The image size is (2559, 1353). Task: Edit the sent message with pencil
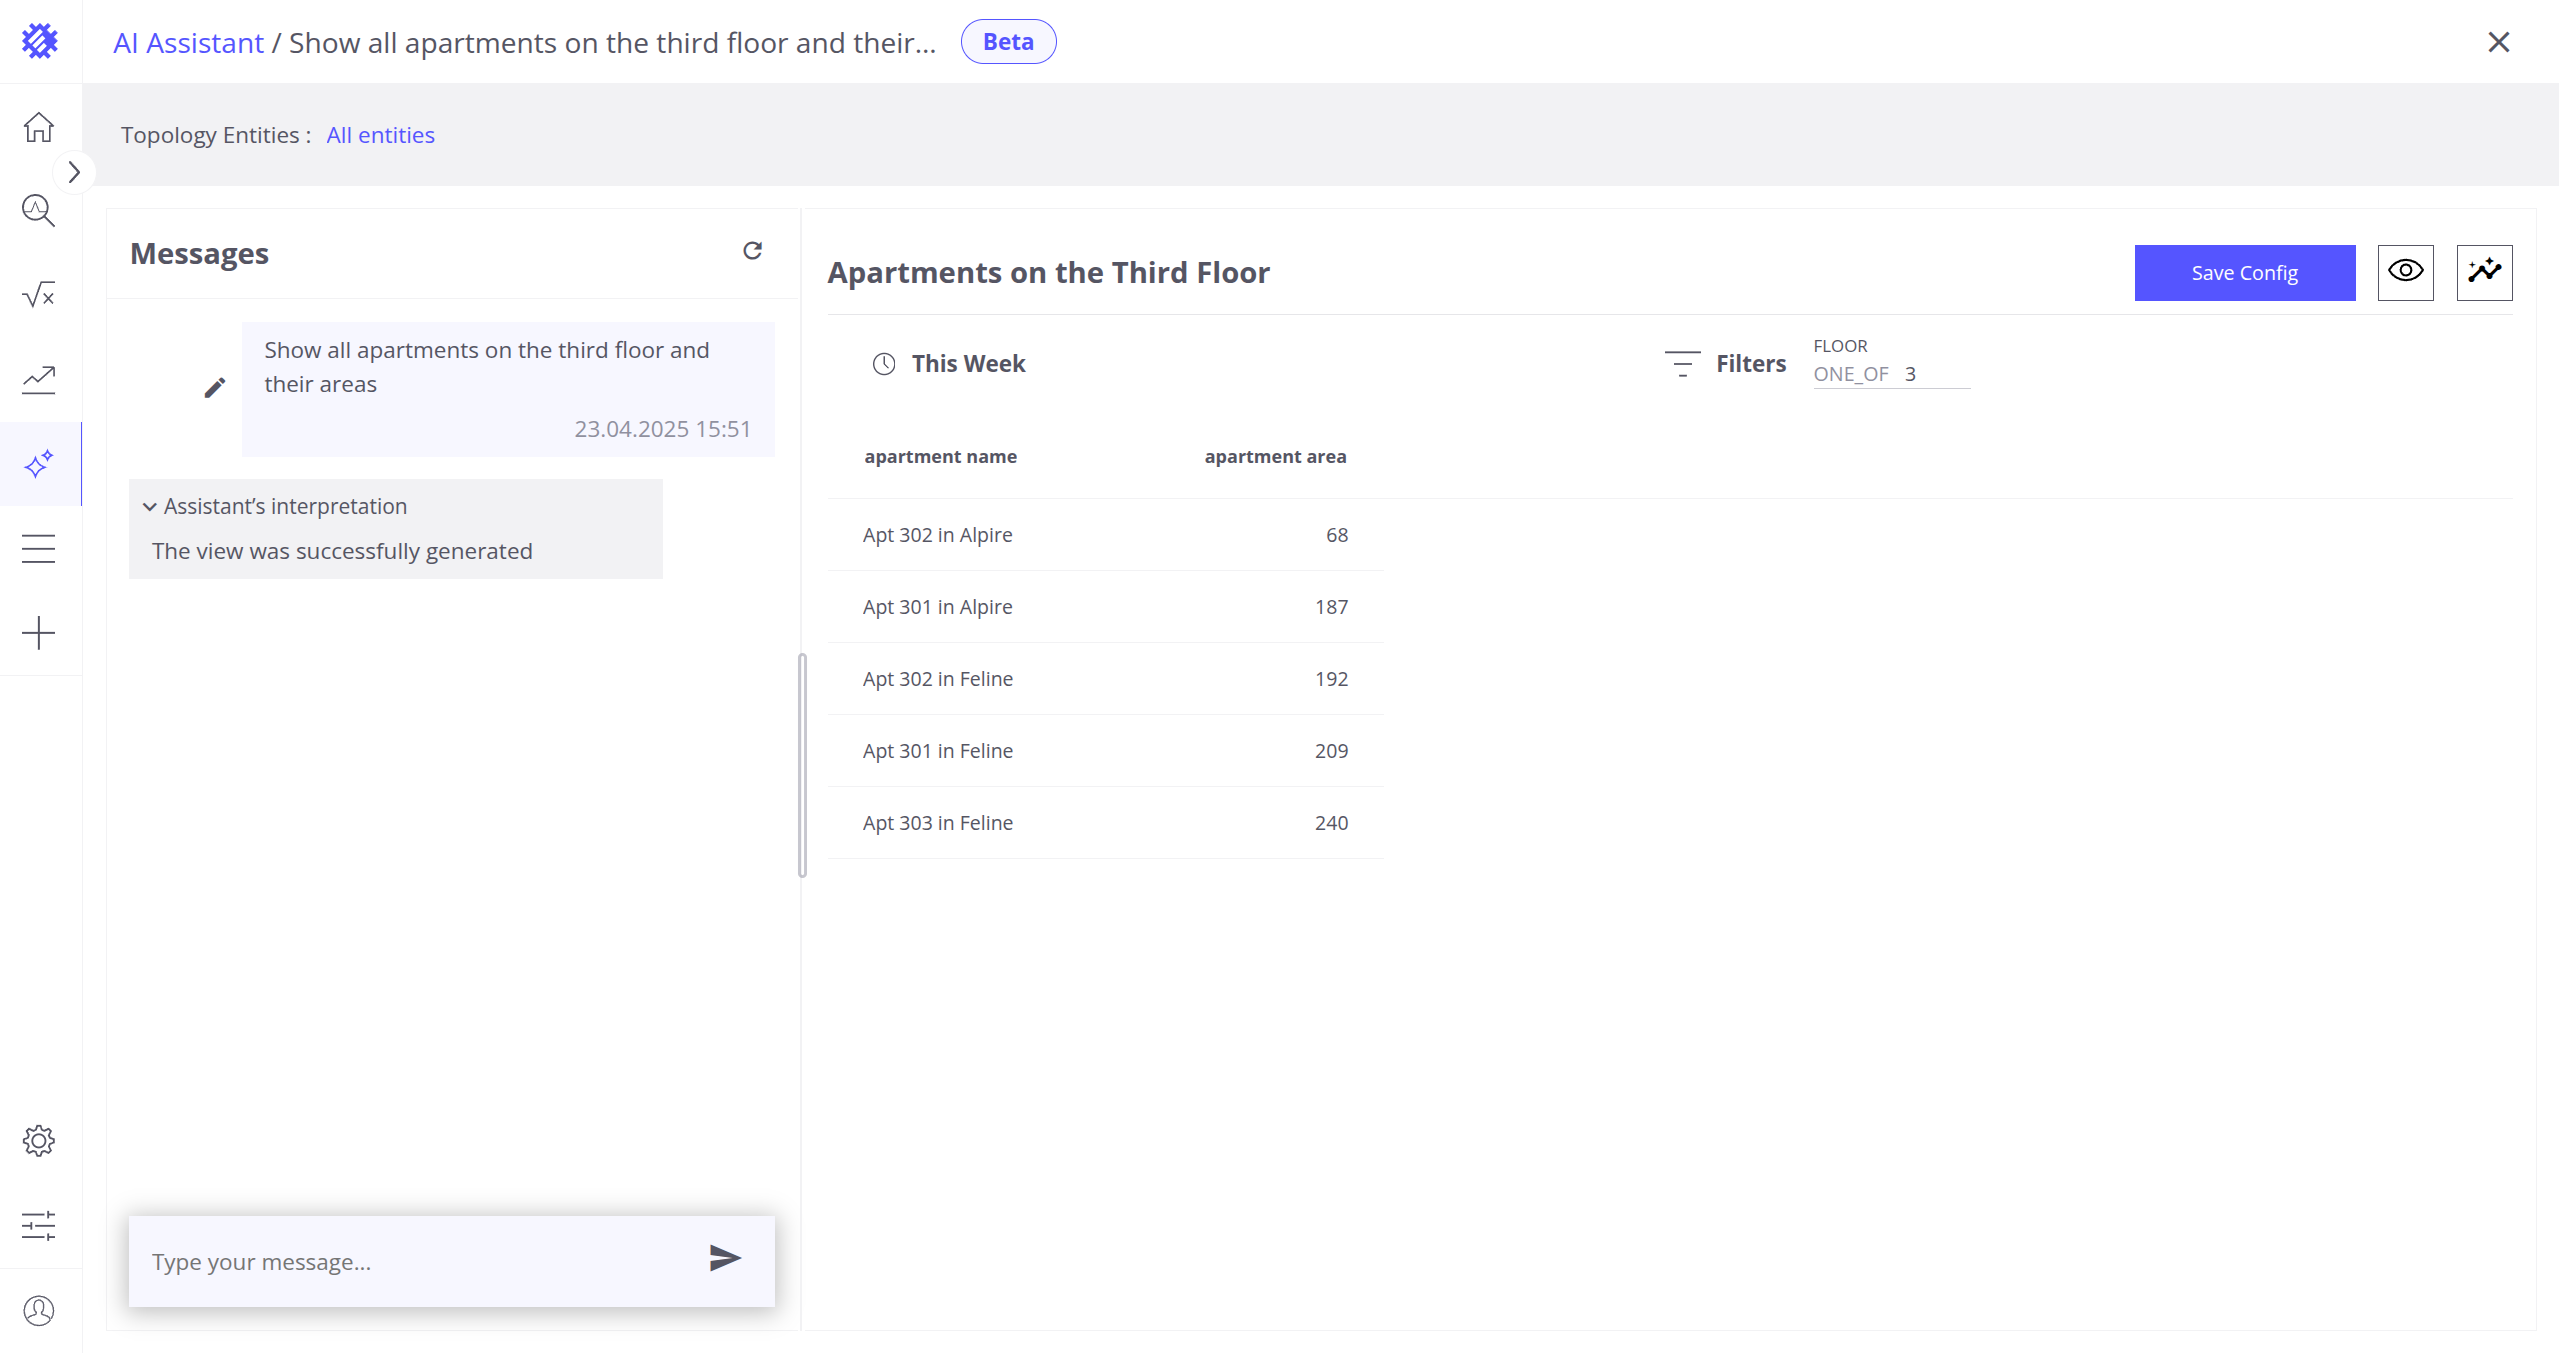pyautogui.click(x=215, y=388)
